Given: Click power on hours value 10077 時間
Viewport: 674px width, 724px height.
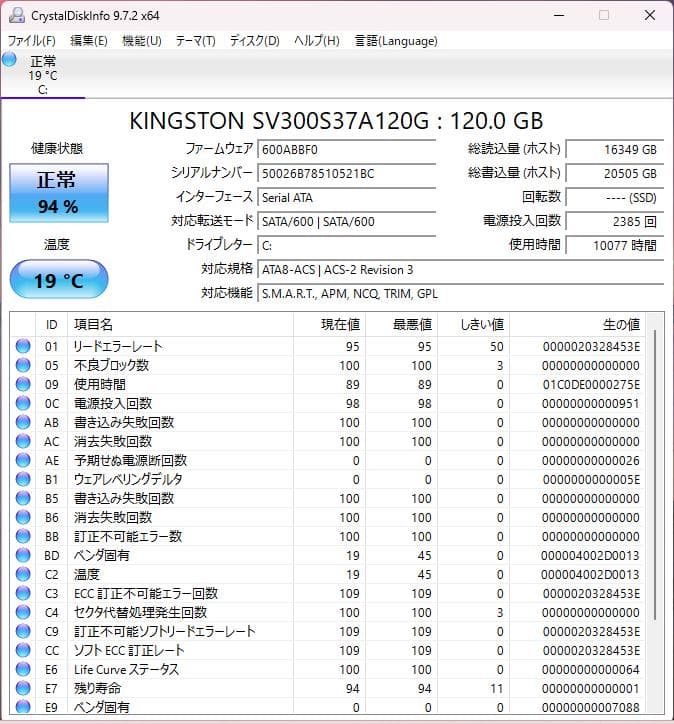Looking at the screenshot, I should (x=615, y=246).
